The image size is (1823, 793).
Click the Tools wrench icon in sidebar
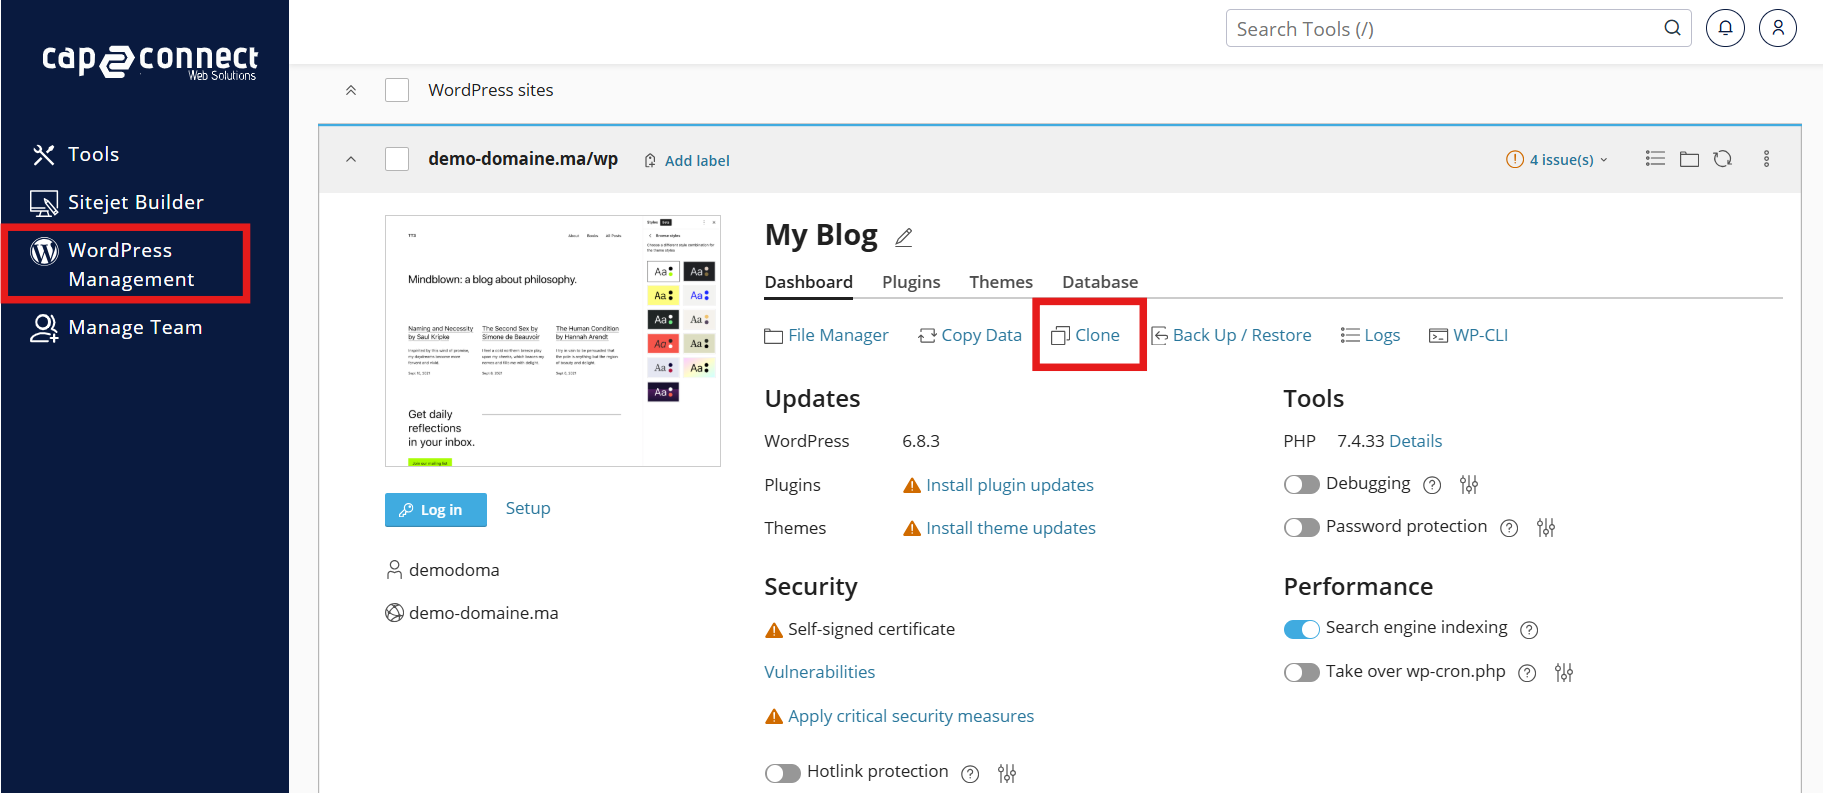pos(44,154)
